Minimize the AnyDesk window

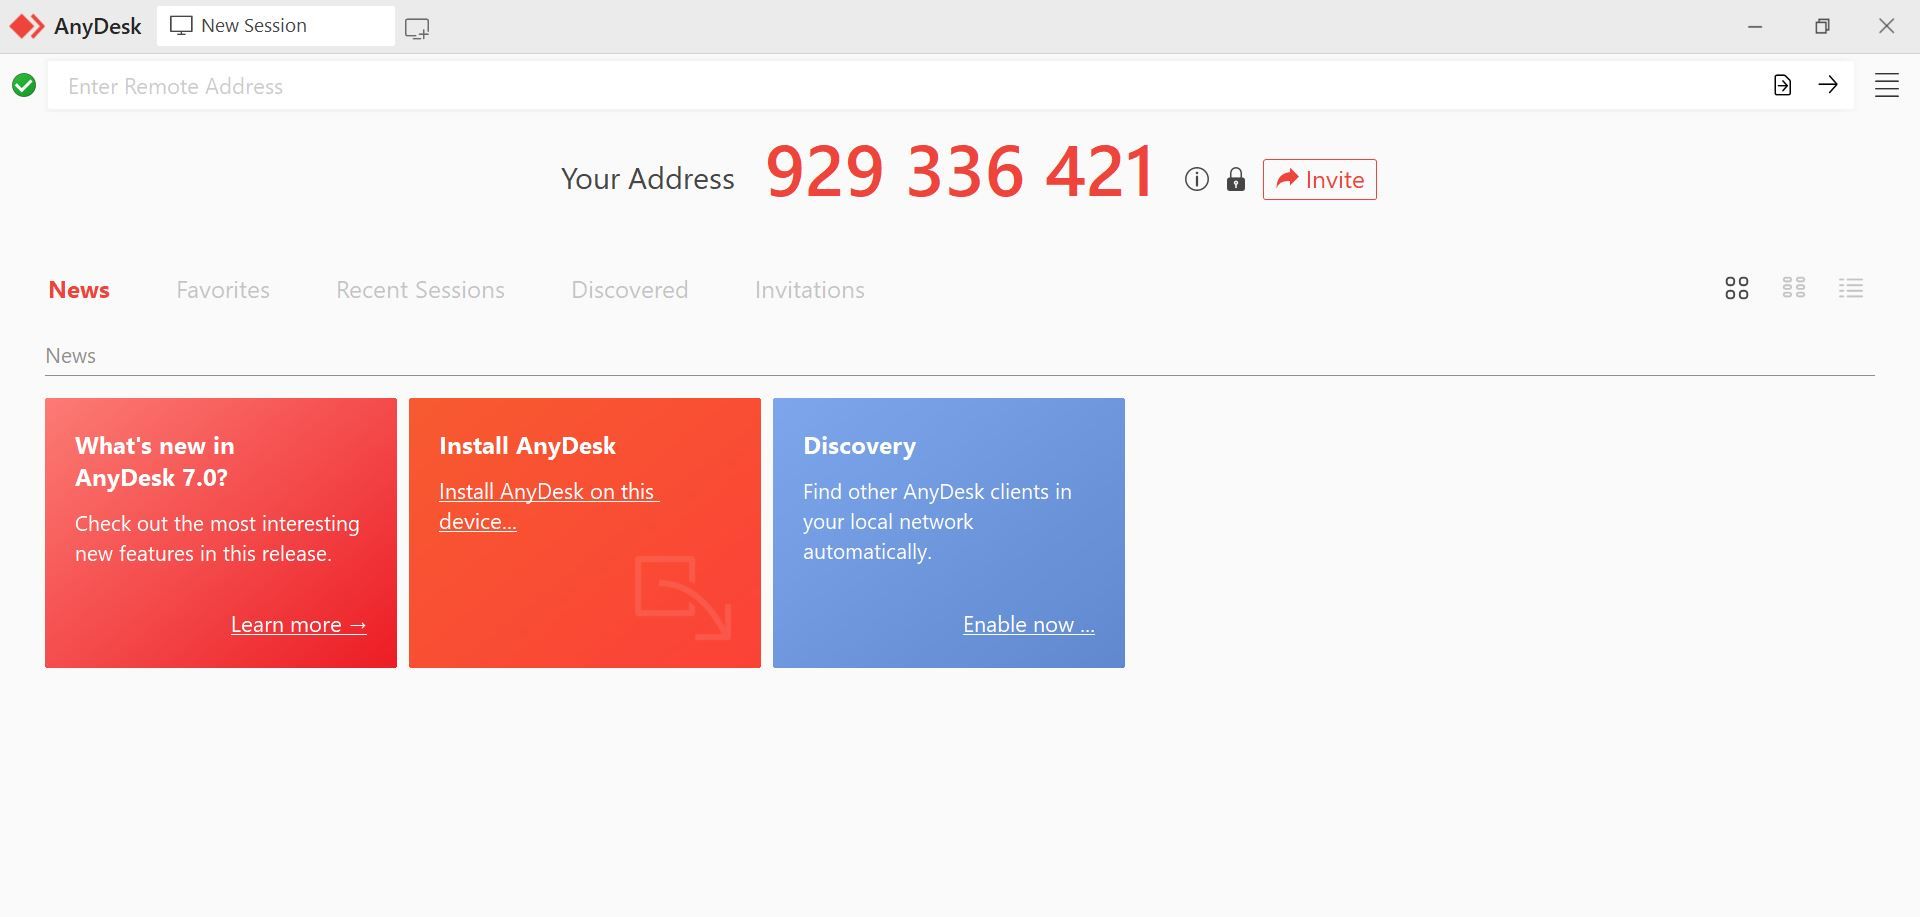[1754, 27]
